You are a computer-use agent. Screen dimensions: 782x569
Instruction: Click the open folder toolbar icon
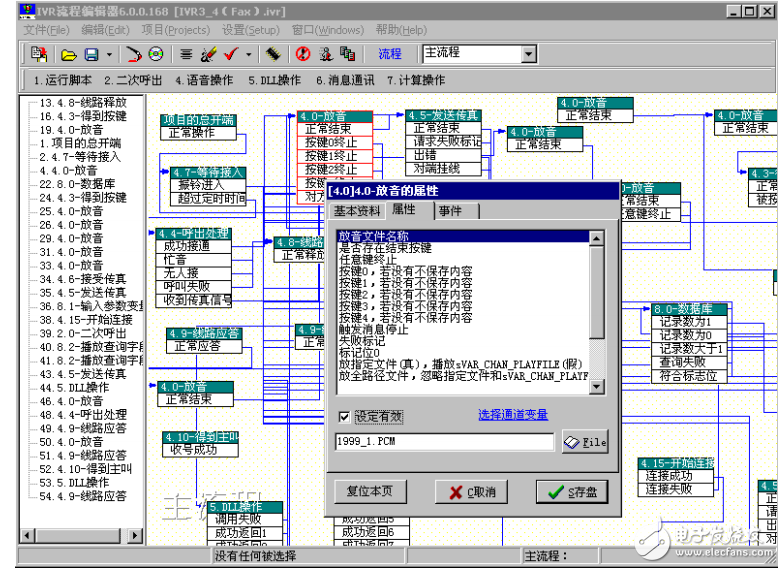coord(68,54)
